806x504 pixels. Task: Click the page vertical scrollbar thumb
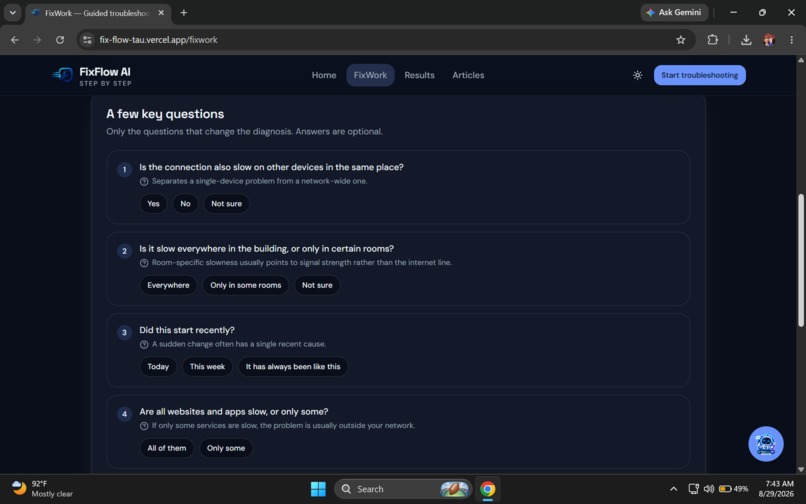coord(800,260)
